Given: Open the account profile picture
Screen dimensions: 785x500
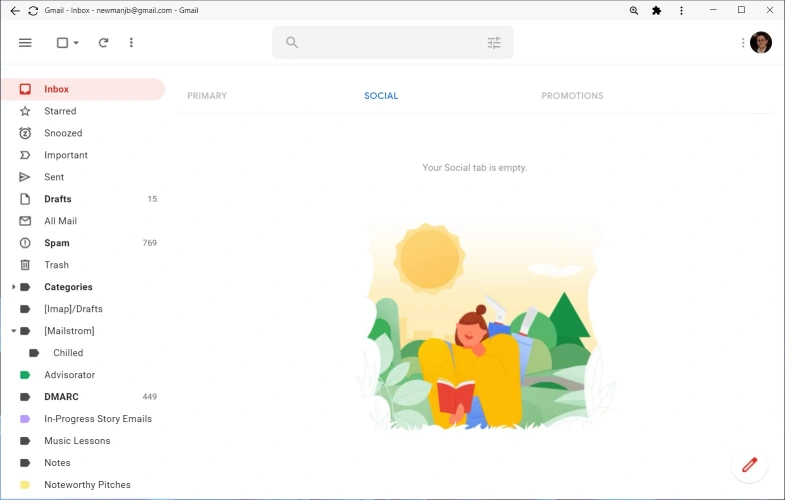Looking at the screenshot, I should point(761,42).
